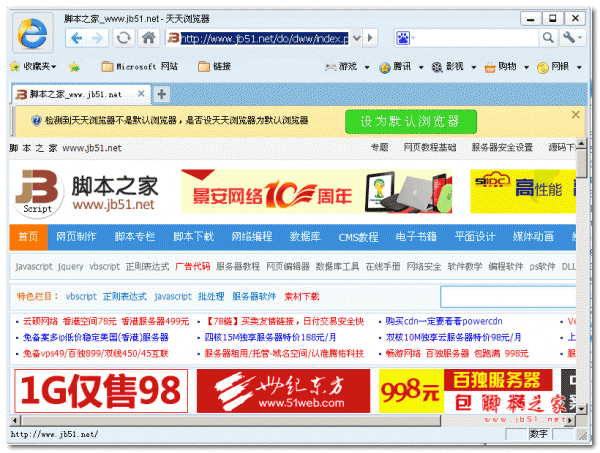
Task: Click the 景安网络10周年 banner
Action: [317, 191]
